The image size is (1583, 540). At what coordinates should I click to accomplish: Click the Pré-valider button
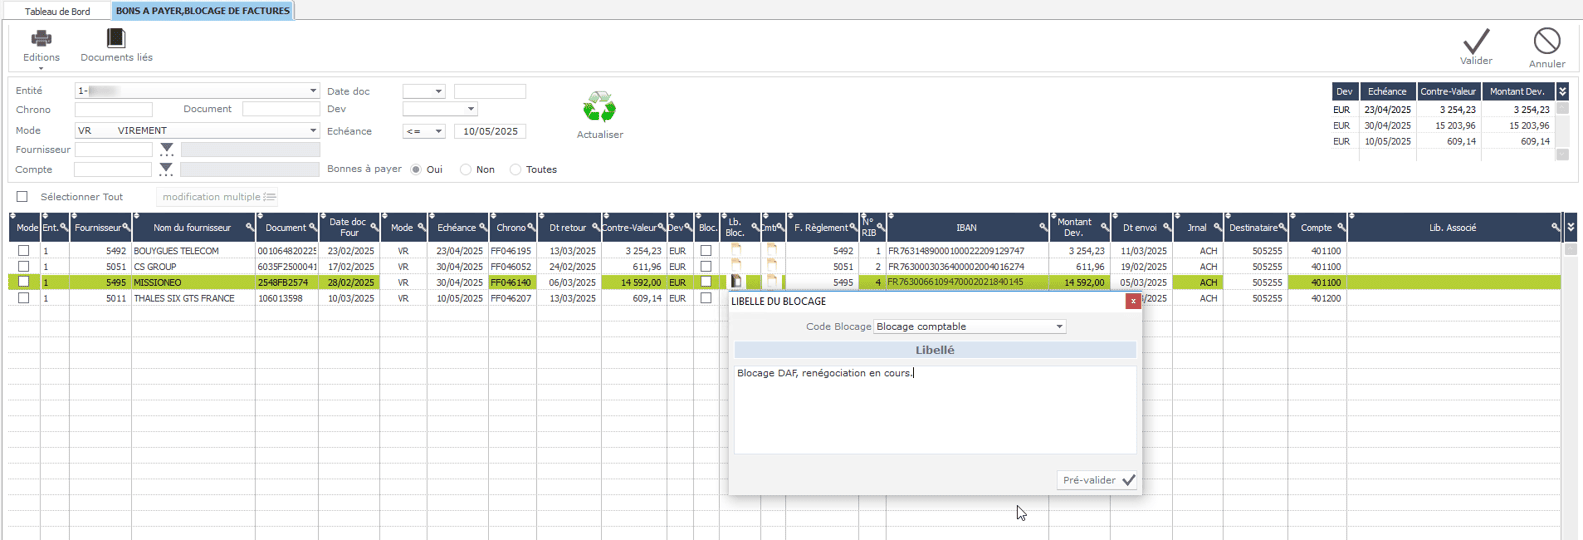tap(1098, 480)
